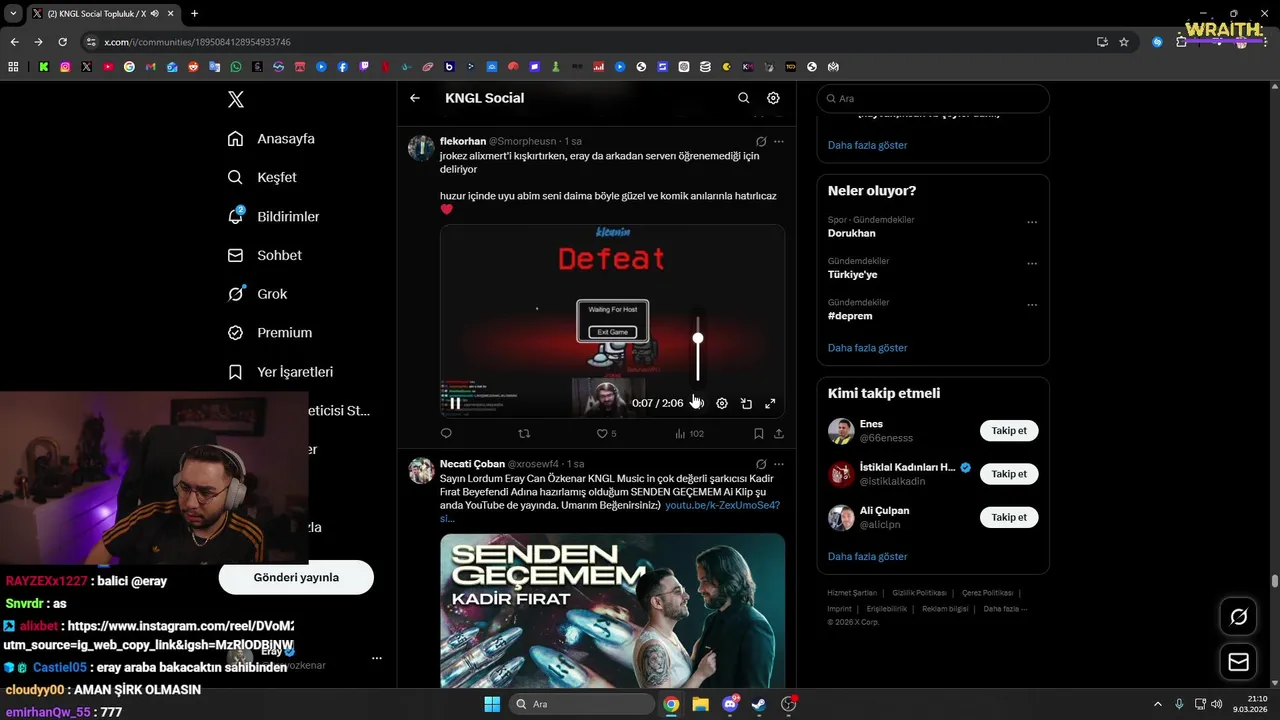This screenshot has height=720, width=1280.
Task: Open Daha fazla footer link
Action: pyautogui.click(x=1005, y=608)
